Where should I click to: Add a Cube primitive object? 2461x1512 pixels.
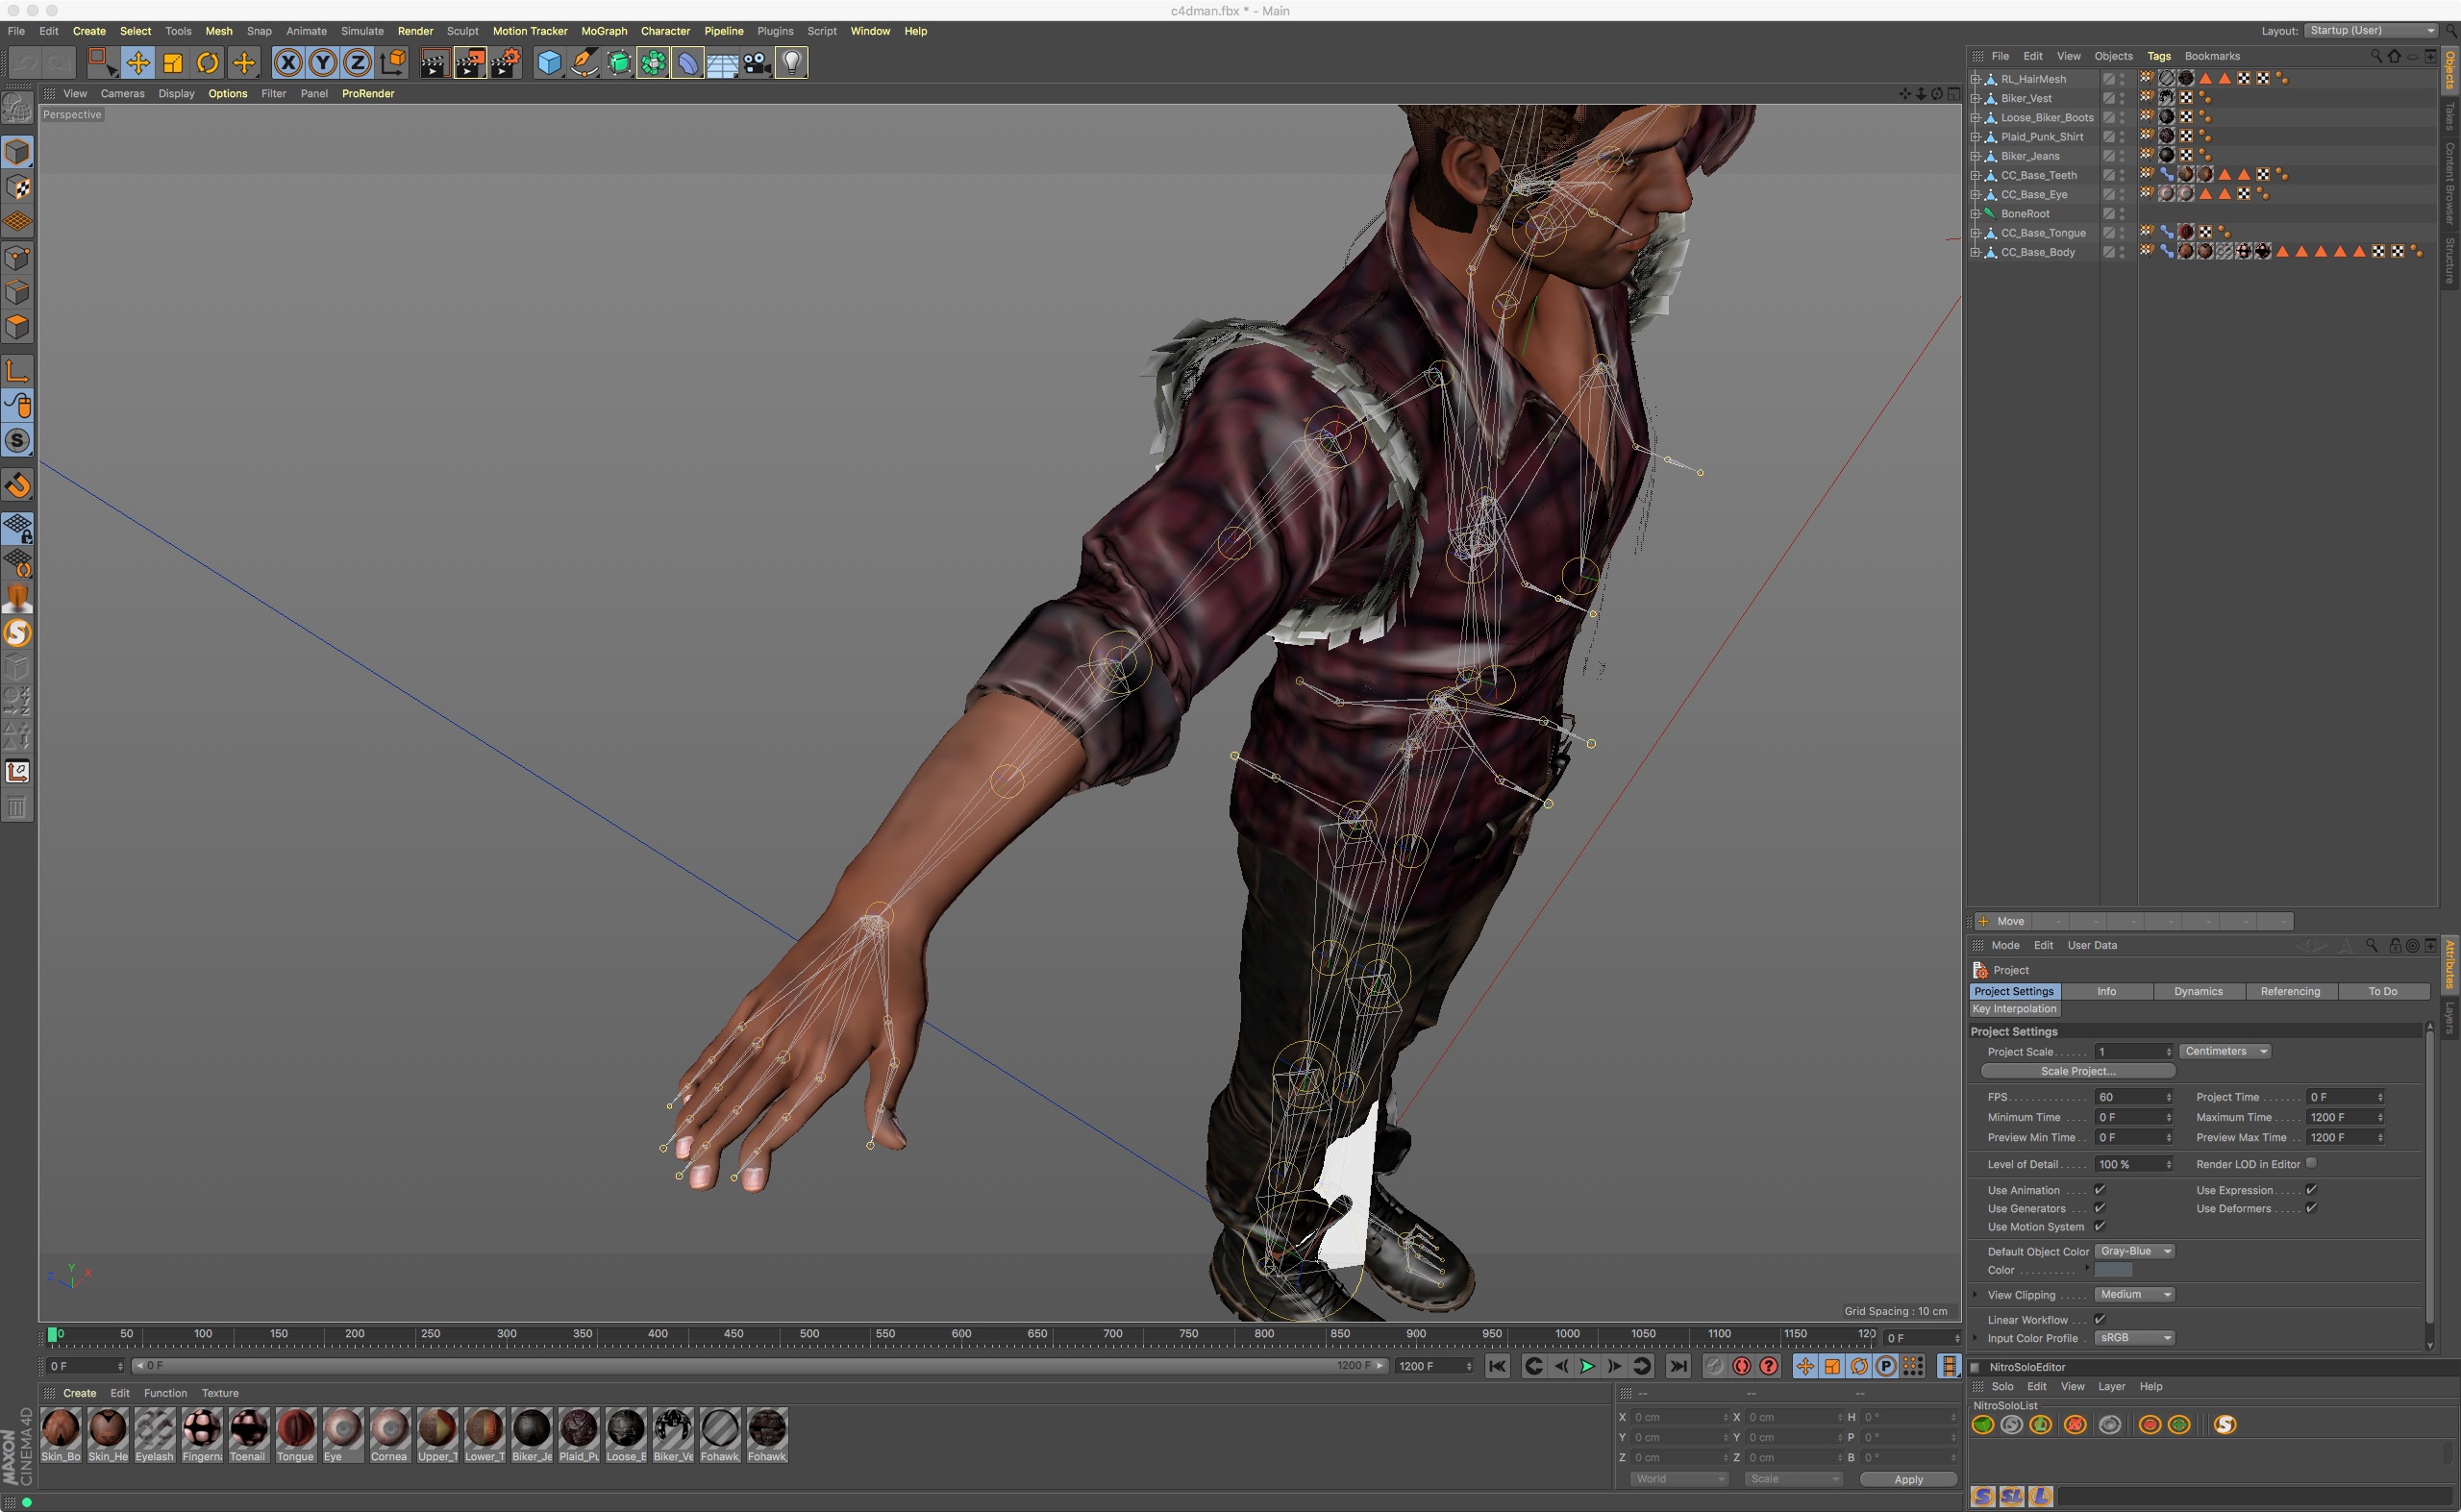coord(549,63)
